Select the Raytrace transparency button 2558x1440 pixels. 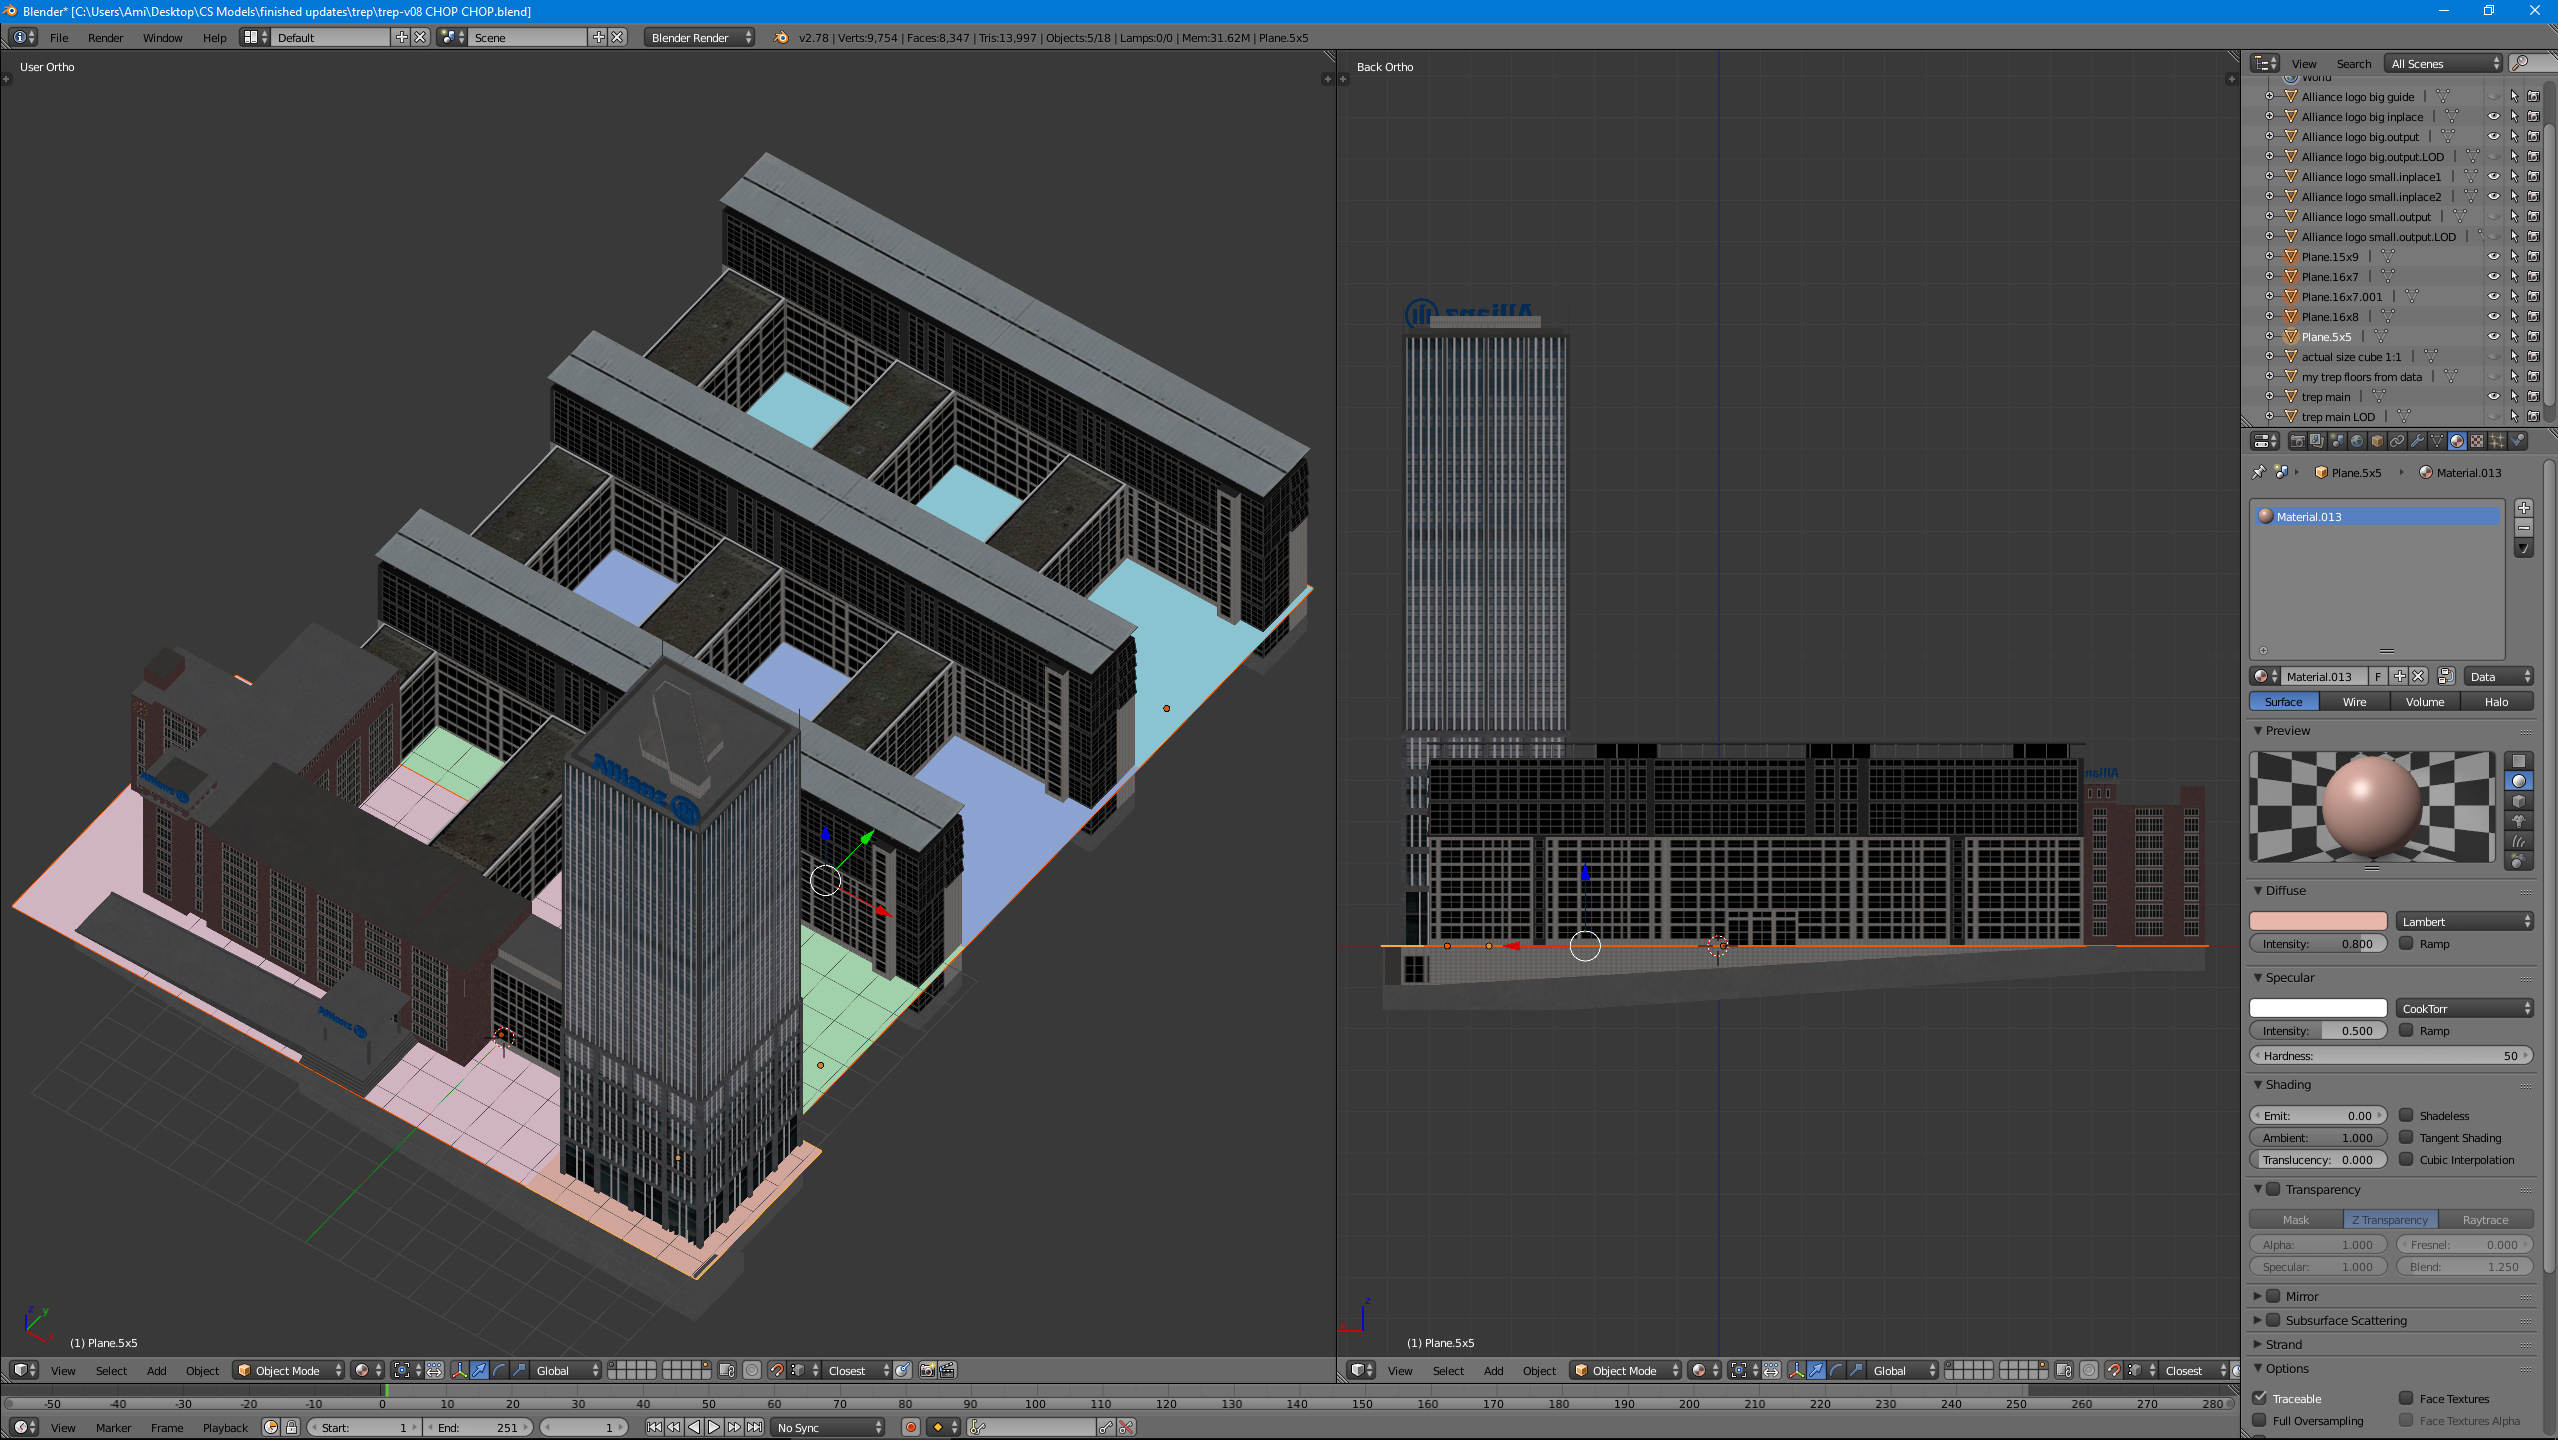click(x=2485, y=1220)
